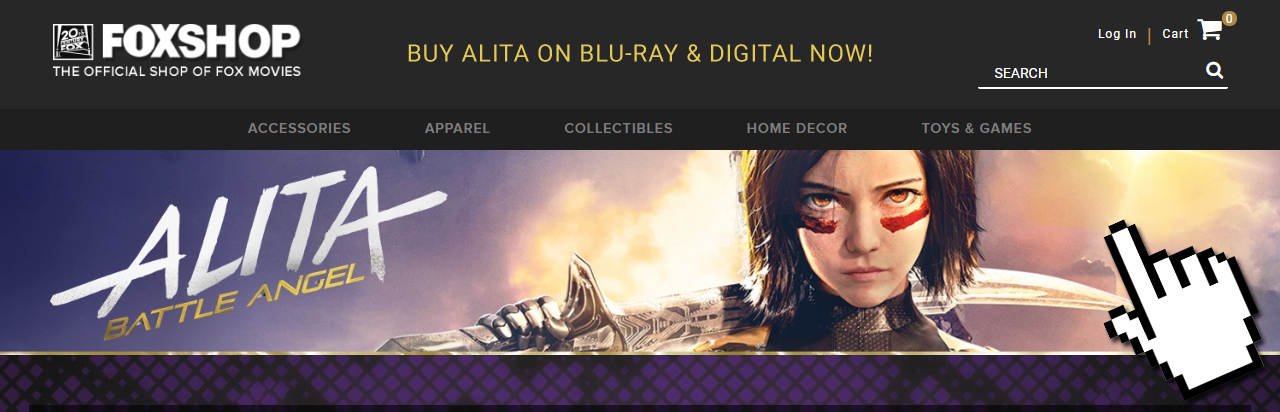Click the Log In link
Screen dimensions: 1280x412
[x=1117, y=34]
